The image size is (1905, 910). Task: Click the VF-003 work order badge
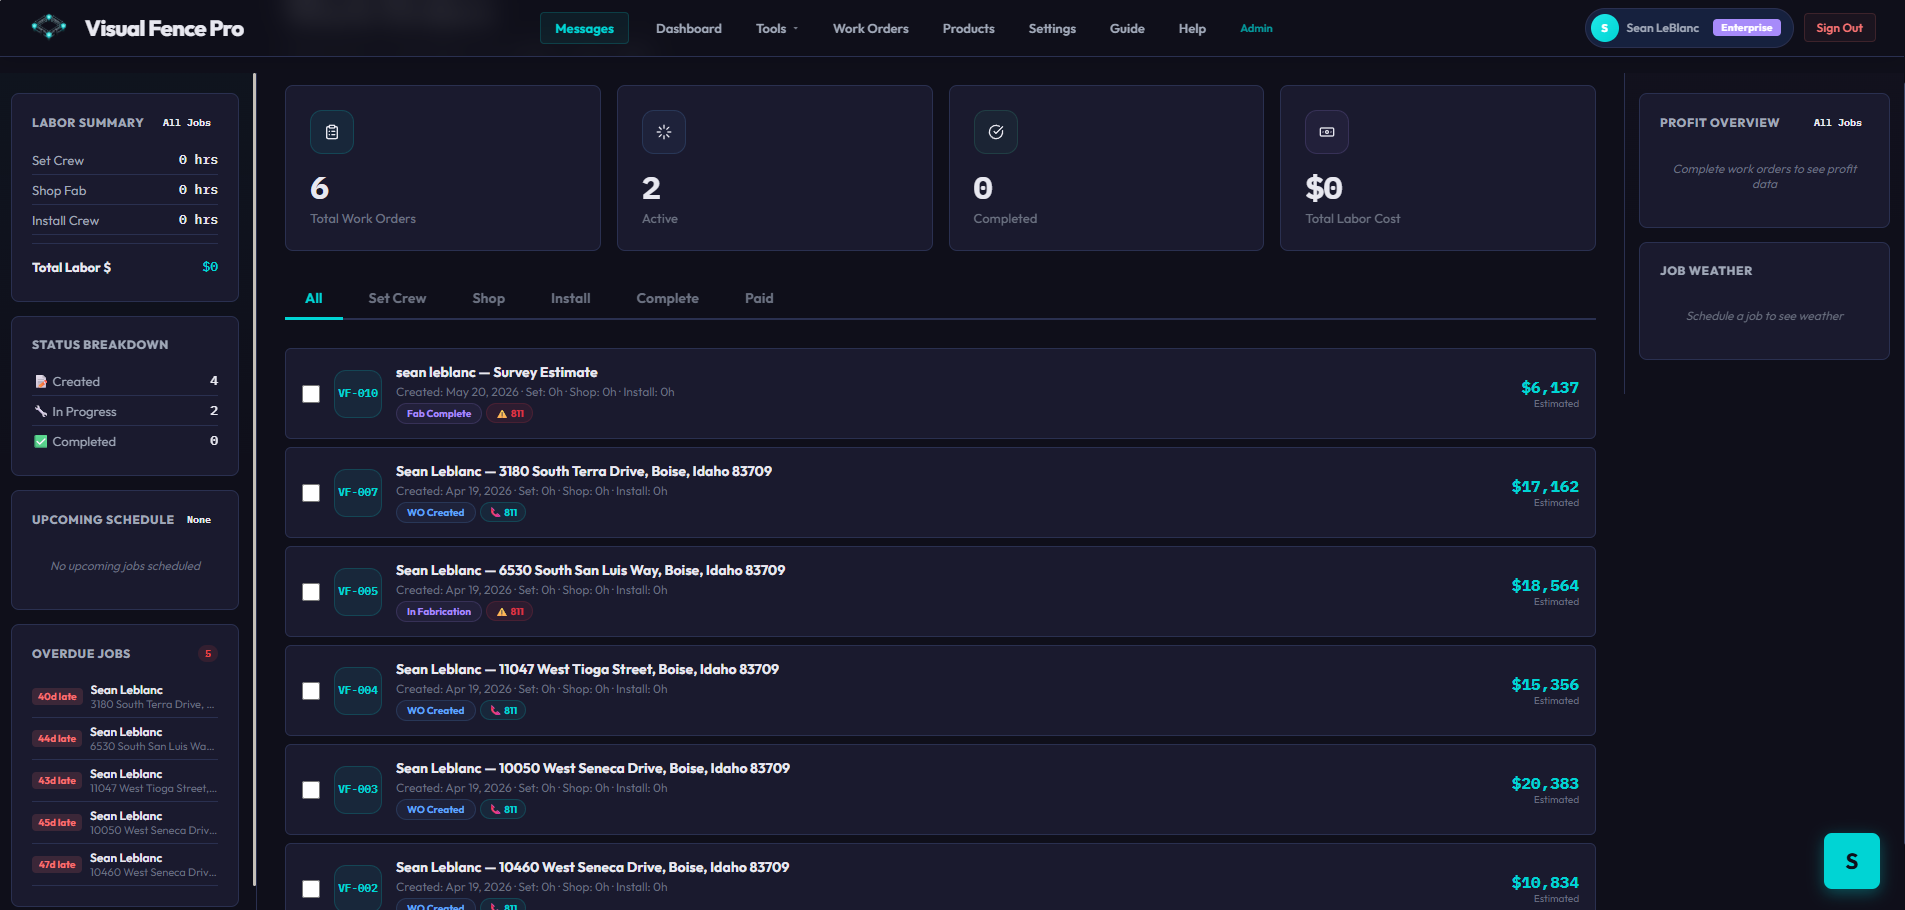point(358,790)
